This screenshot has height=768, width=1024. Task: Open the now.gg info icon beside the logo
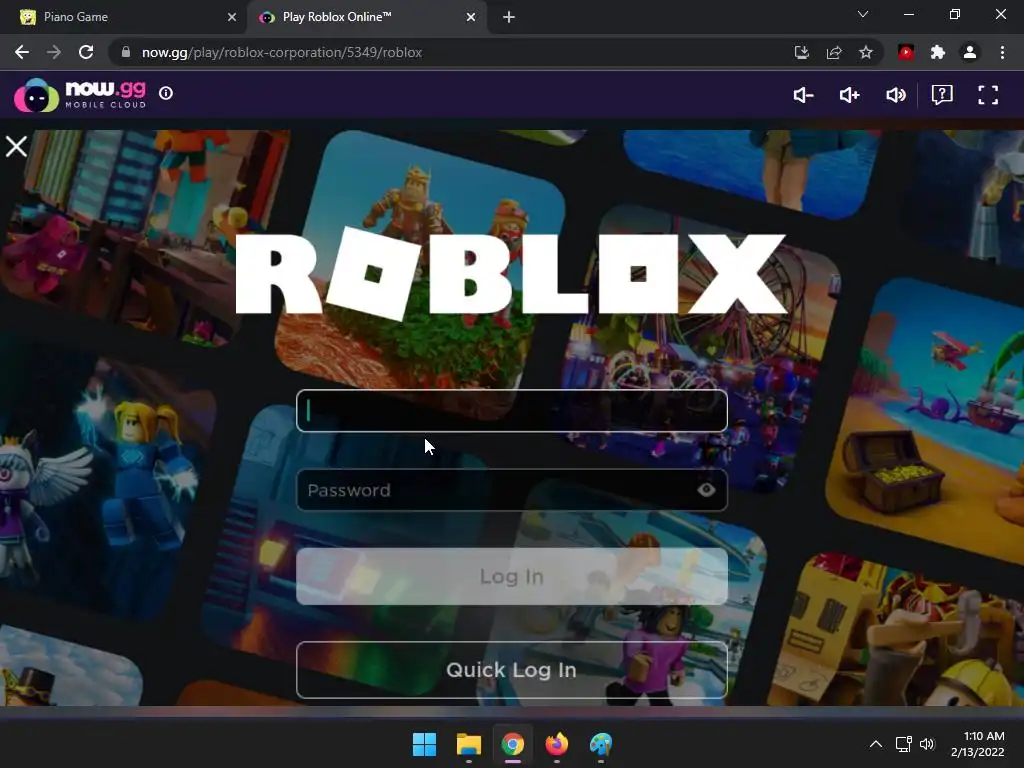(166, 93)
